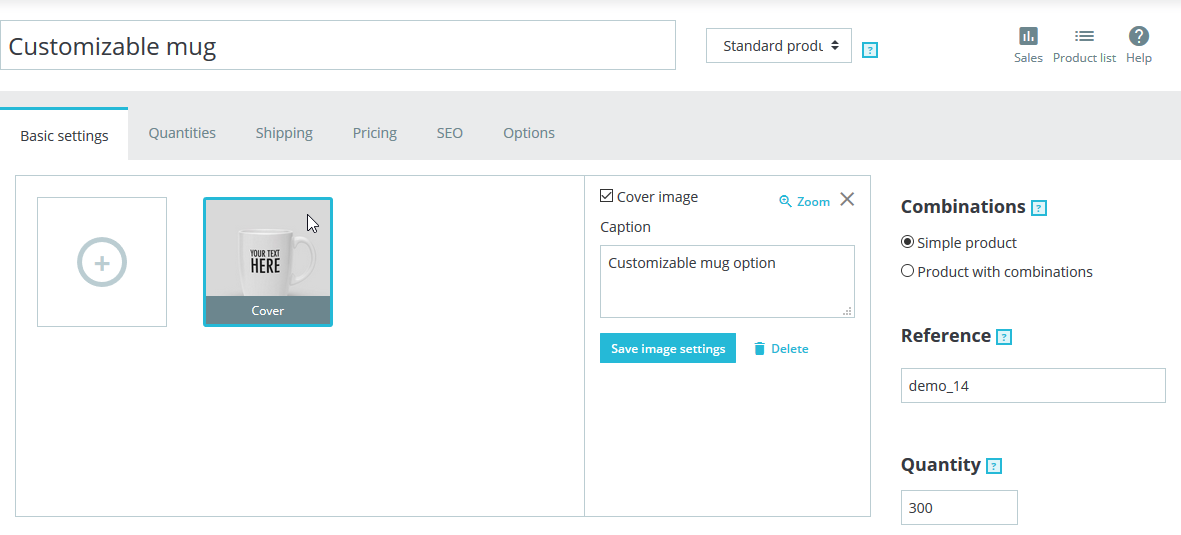The width and height of the screenshot is (1181, 535).
Task: Click the Quantity help icon
Action: click(x=994, y=466)
